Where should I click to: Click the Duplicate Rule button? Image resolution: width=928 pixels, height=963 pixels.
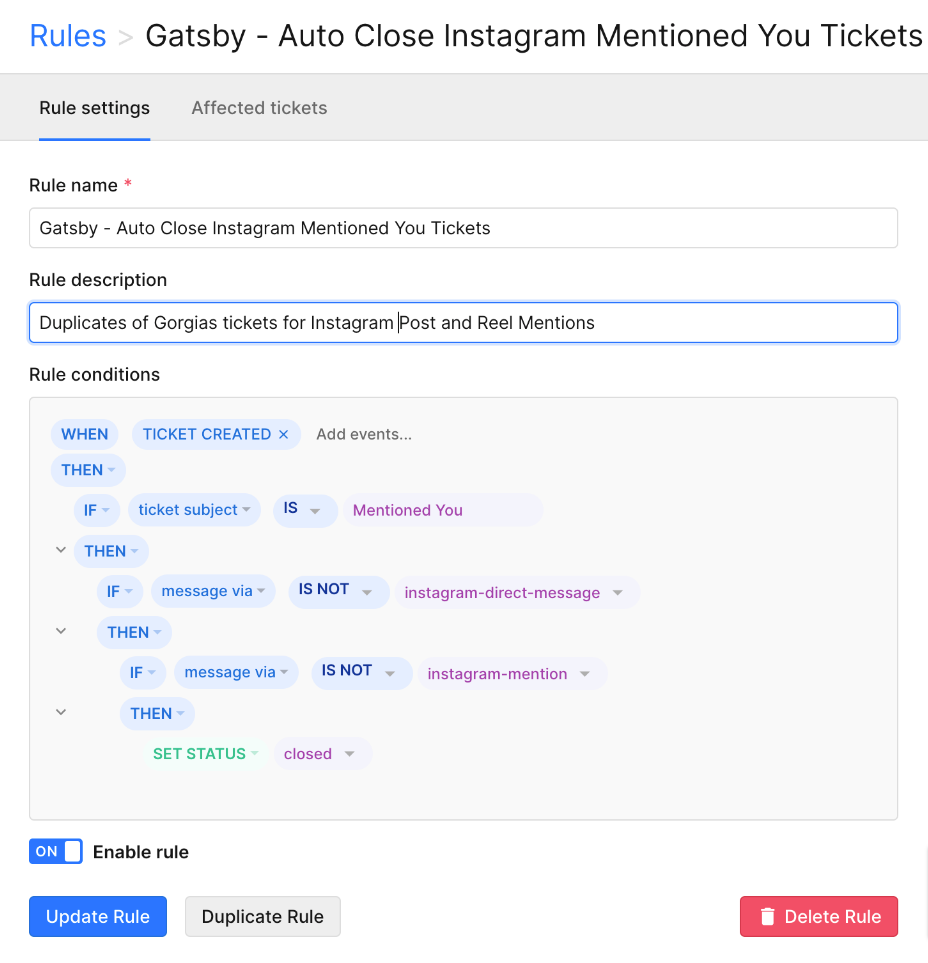click(262, 916)
